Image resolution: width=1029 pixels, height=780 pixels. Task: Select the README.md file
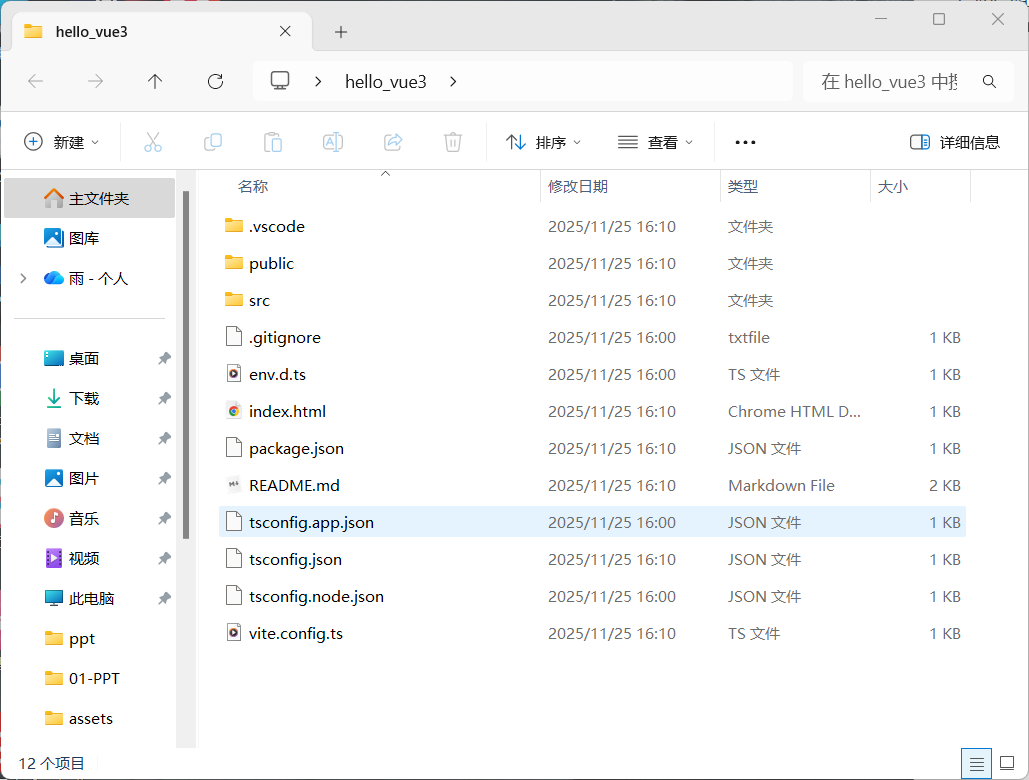click(592, 485)
